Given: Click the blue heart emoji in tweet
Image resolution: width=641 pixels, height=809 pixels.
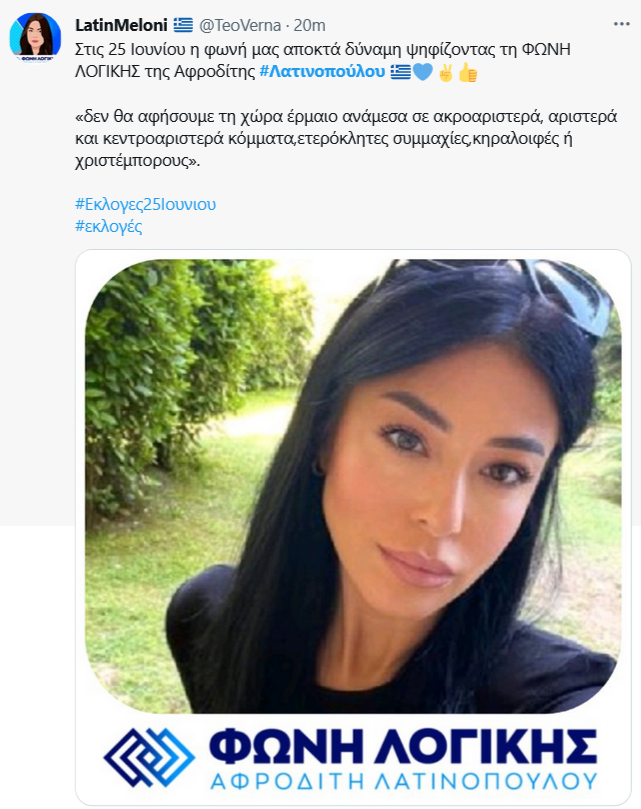Looking at the screenshot, I should (x=423, y=72).
